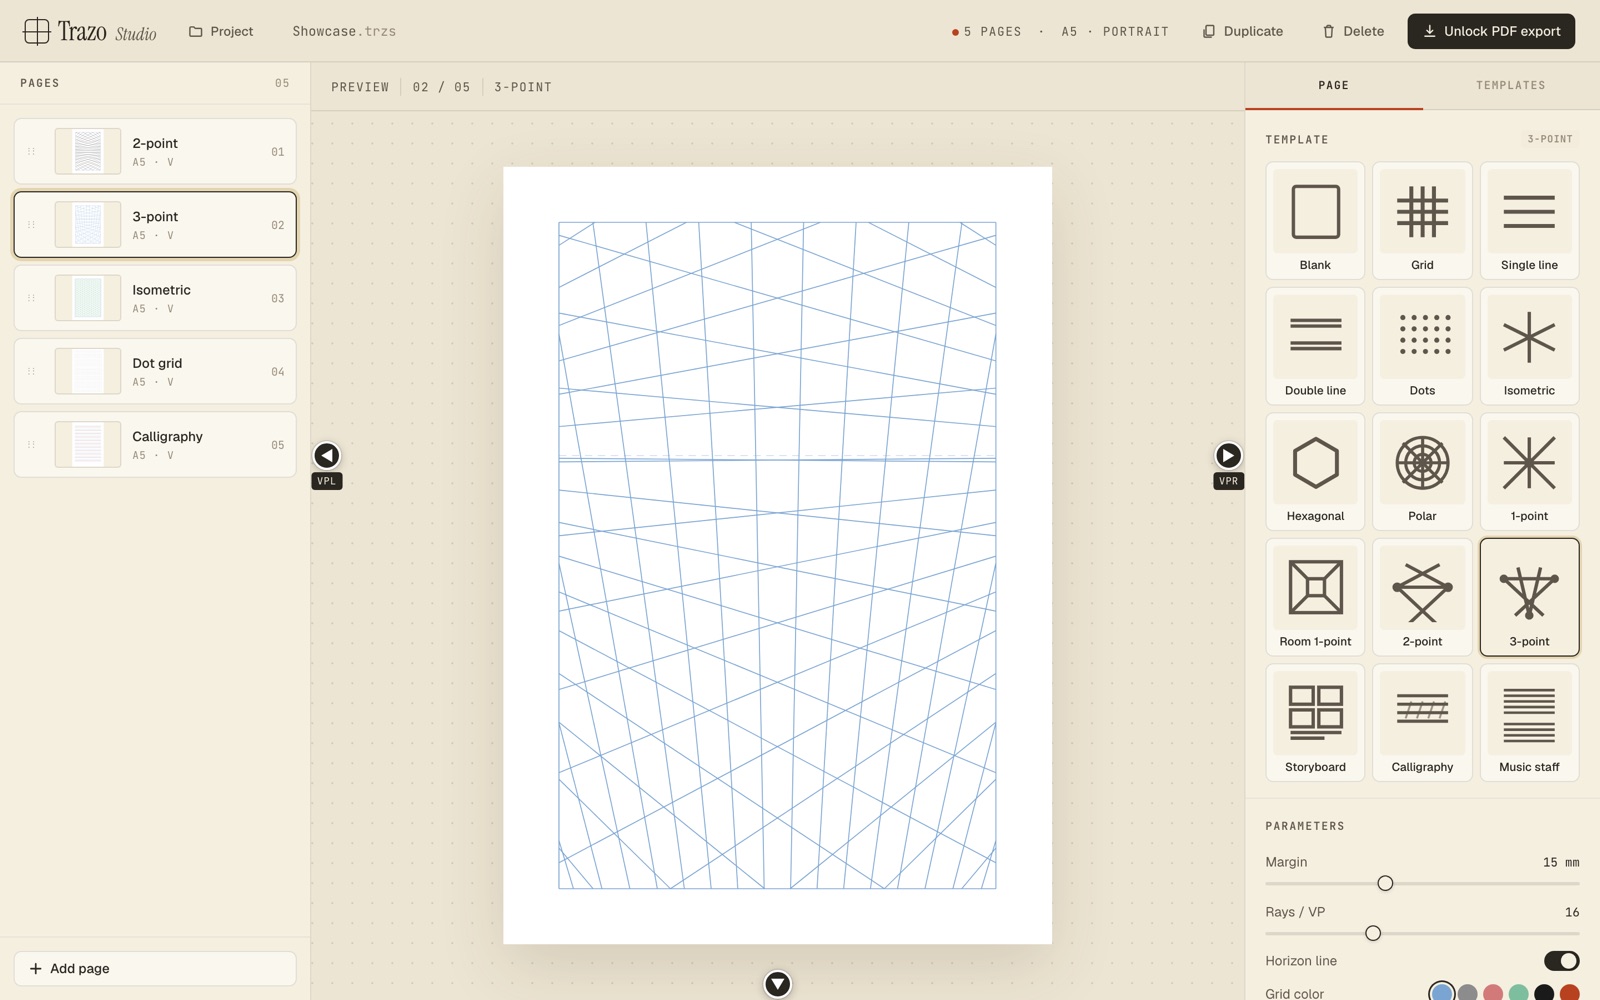Pick the pink grid color swatch
Viewport: 1600px width, 1000px height.
(x=1493, y=993)
